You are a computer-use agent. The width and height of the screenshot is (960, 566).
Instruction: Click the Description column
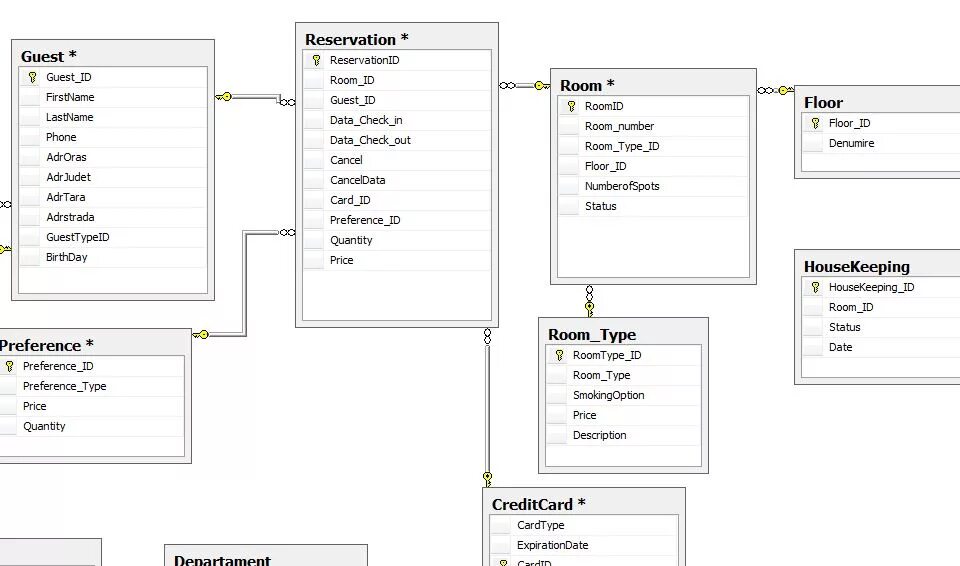pos(623,436)
